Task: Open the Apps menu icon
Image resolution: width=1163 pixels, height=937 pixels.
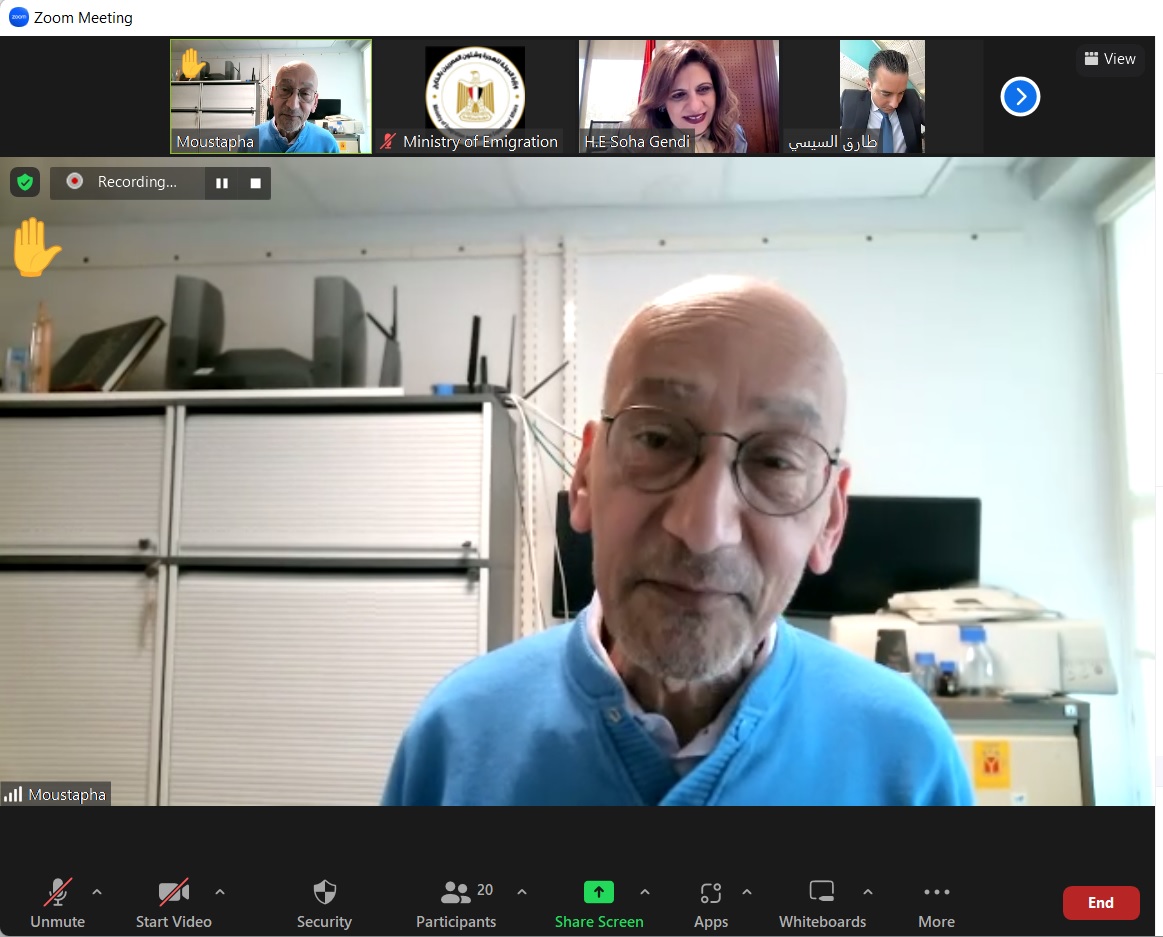Action: (710, 892)
